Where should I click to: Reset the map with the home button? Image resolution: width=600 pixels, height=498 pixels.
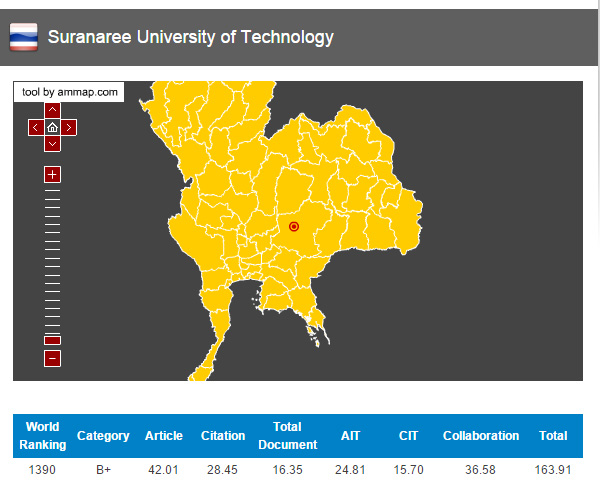[52, 127]
